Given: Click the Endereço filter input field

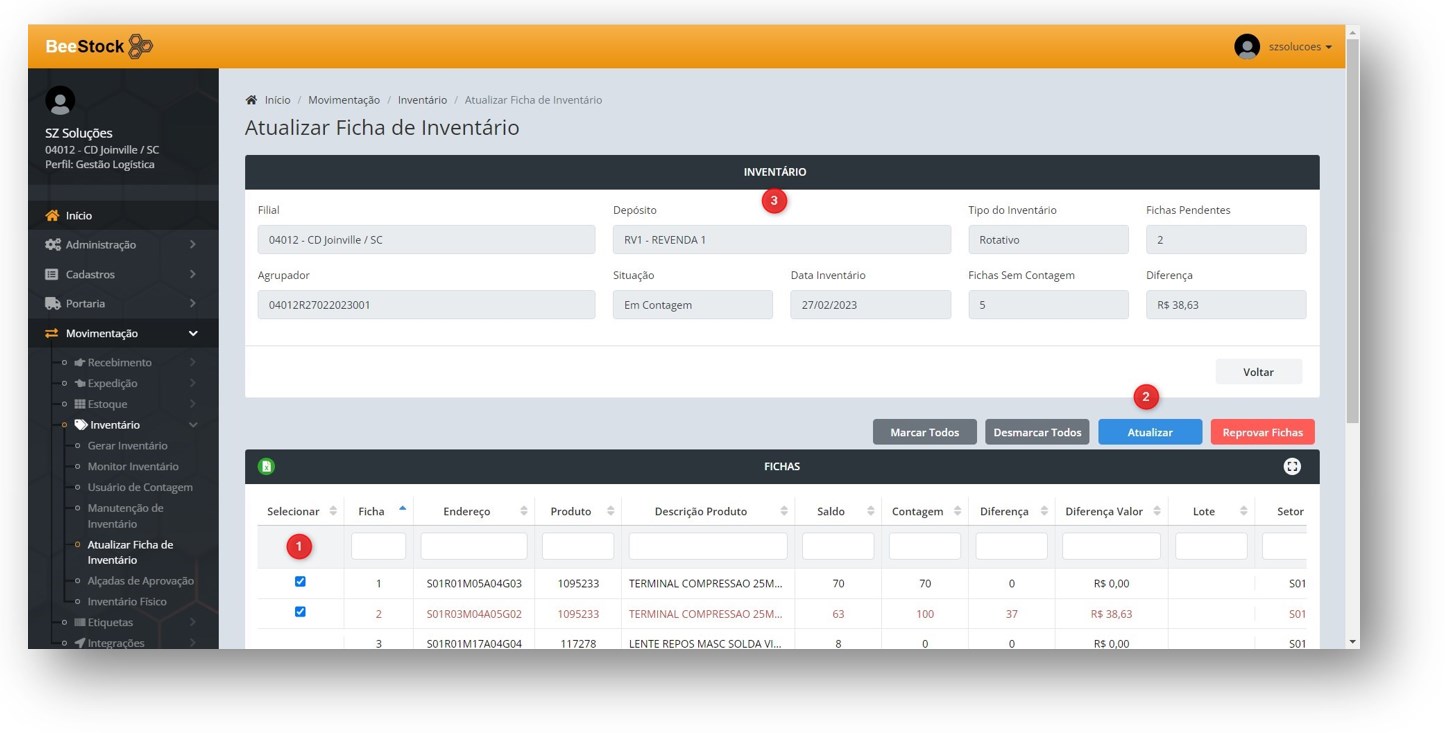Looking at the screenshot, I should (473, 546).
